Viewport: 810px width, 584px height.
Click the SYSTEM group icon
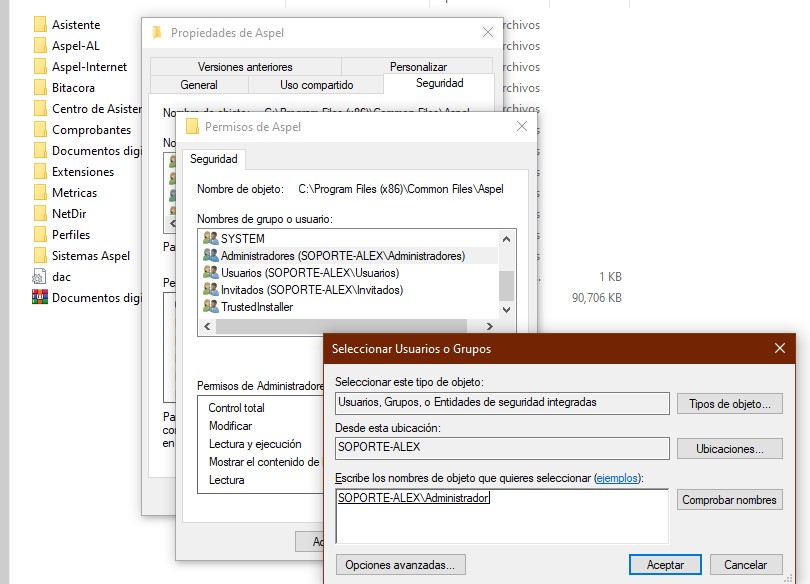(211, 238)
